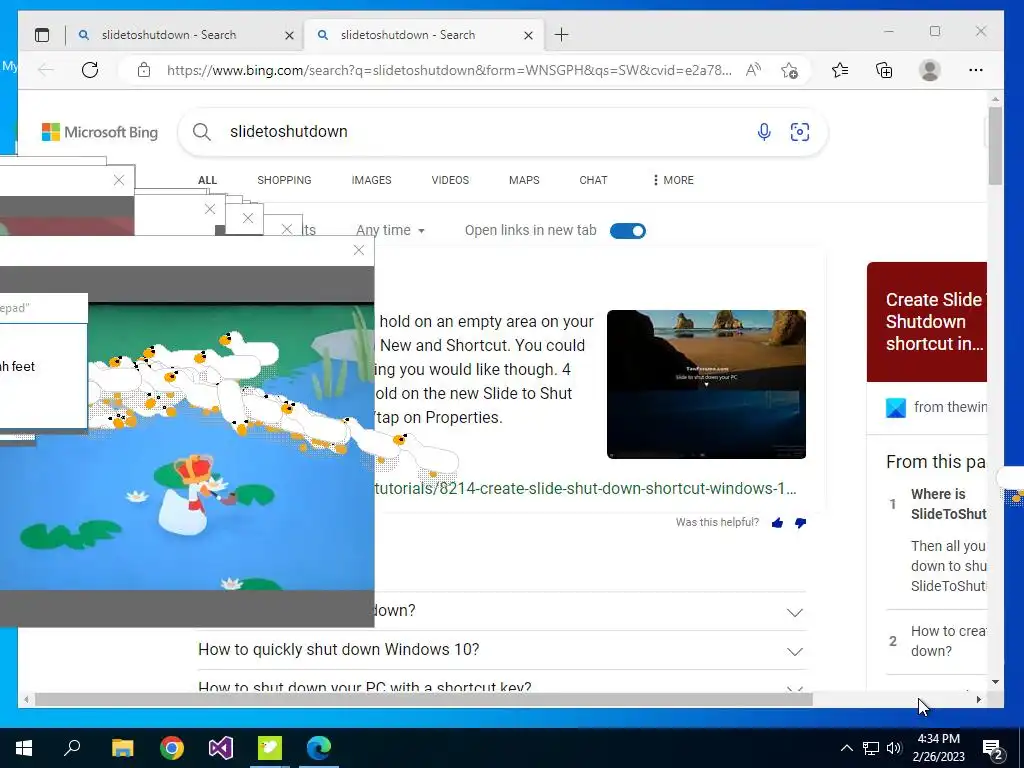
Task: Open the notification center icon
Action: coord(993,750)
